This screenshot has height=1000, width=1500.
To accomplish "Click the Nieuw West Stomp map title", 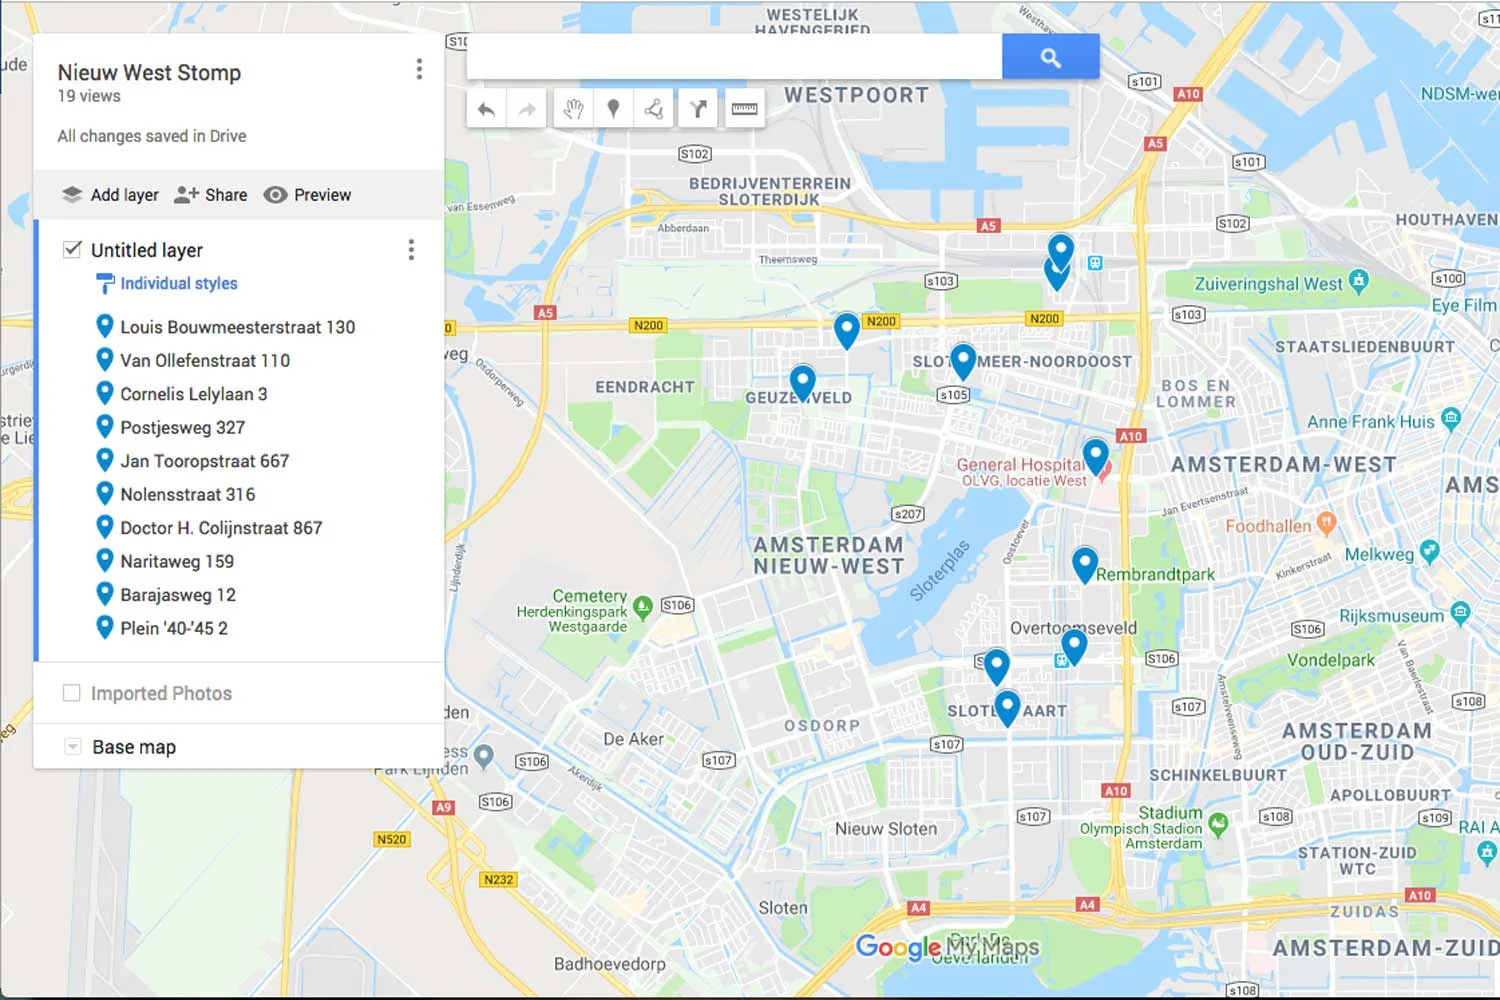I will [149, 73].
